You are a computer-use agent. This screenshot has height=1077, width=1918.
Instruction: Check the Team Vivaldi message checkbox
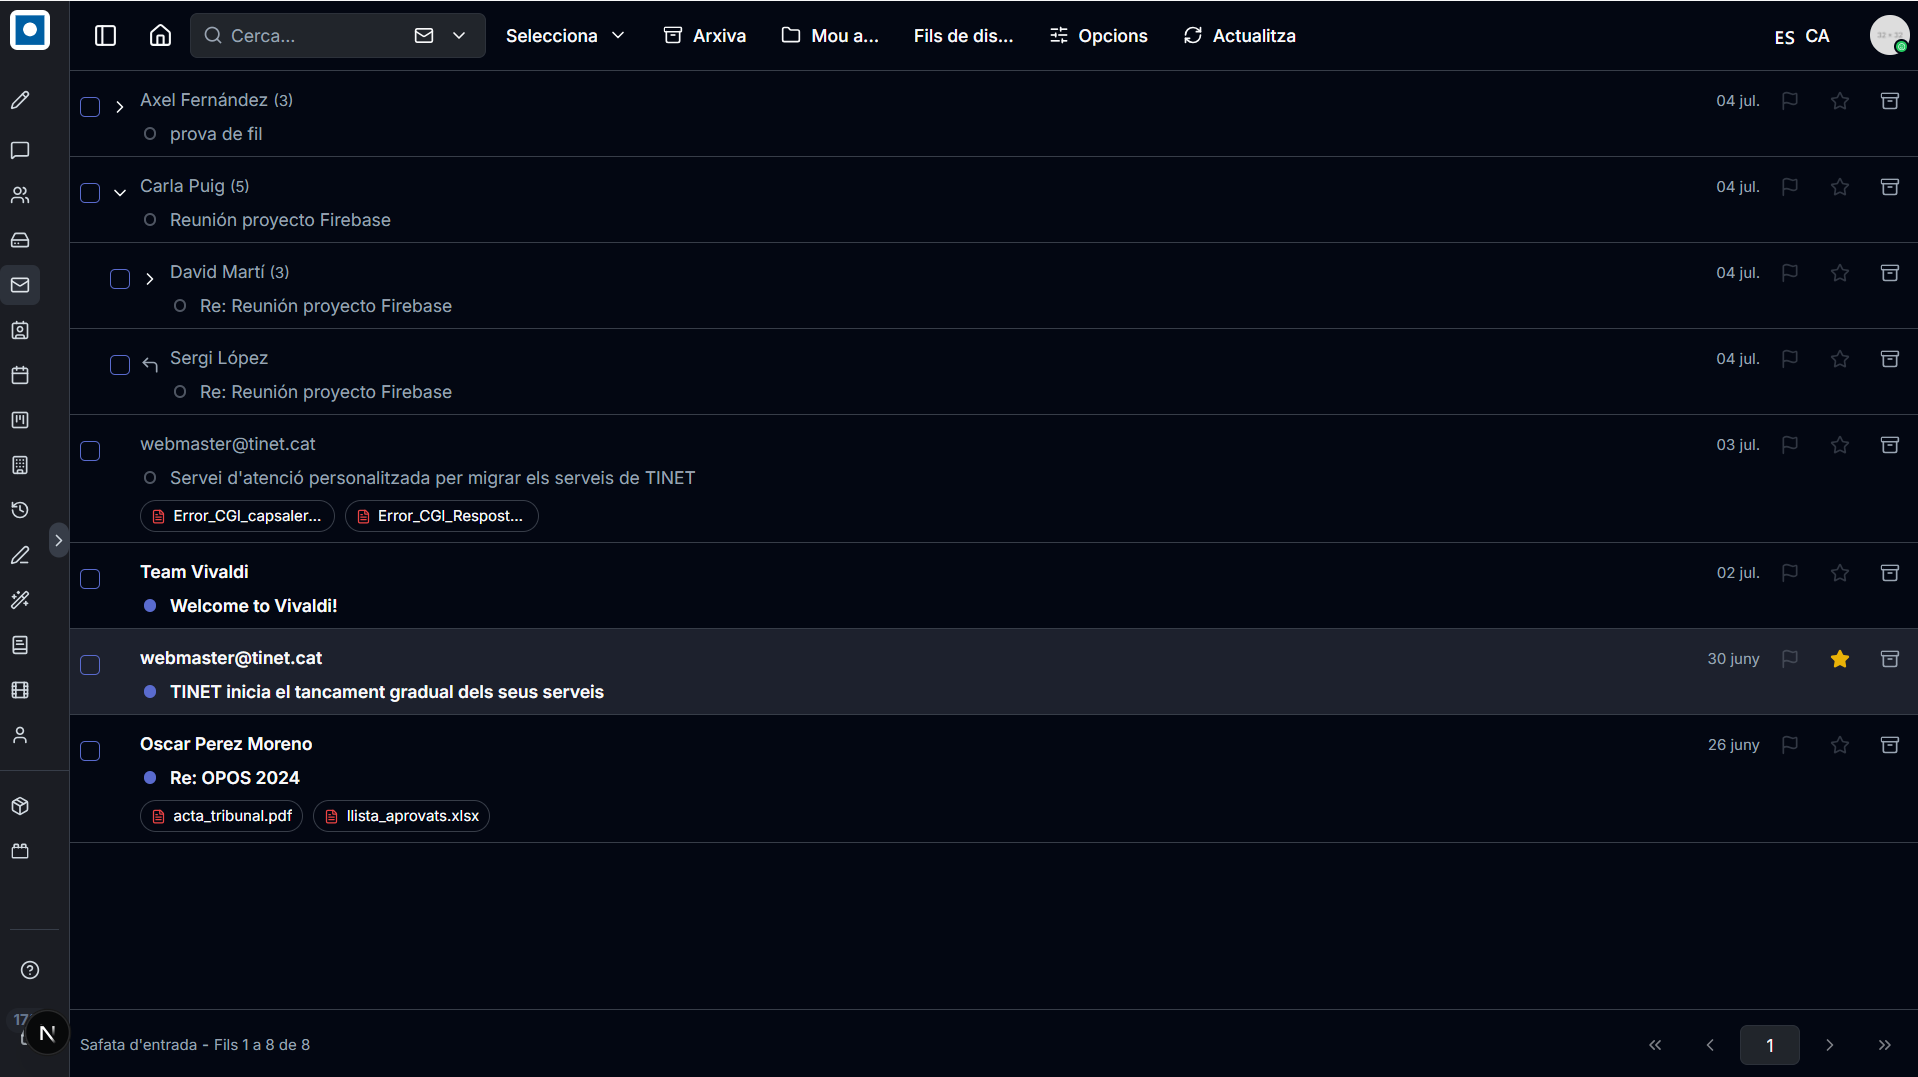(x=90, y=579)
